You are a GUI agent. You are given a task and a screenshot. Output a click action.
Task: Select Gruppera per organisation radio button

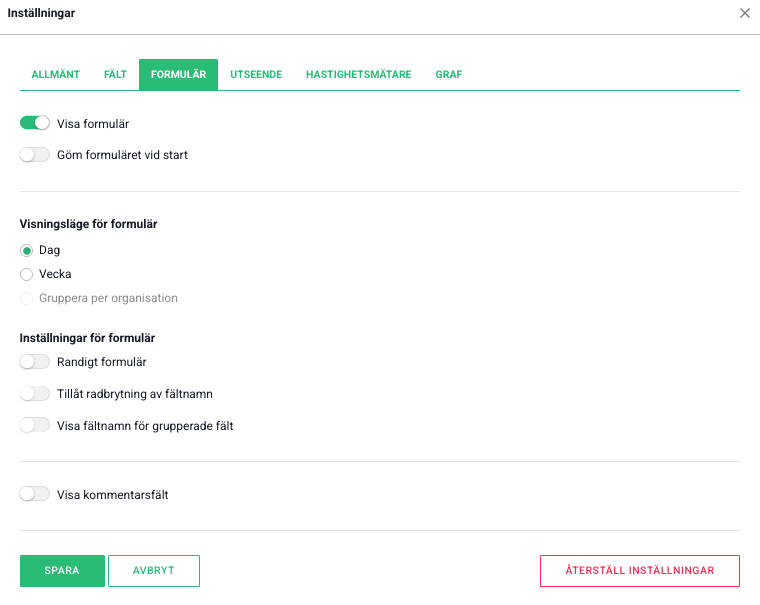(x=27, y=298)
